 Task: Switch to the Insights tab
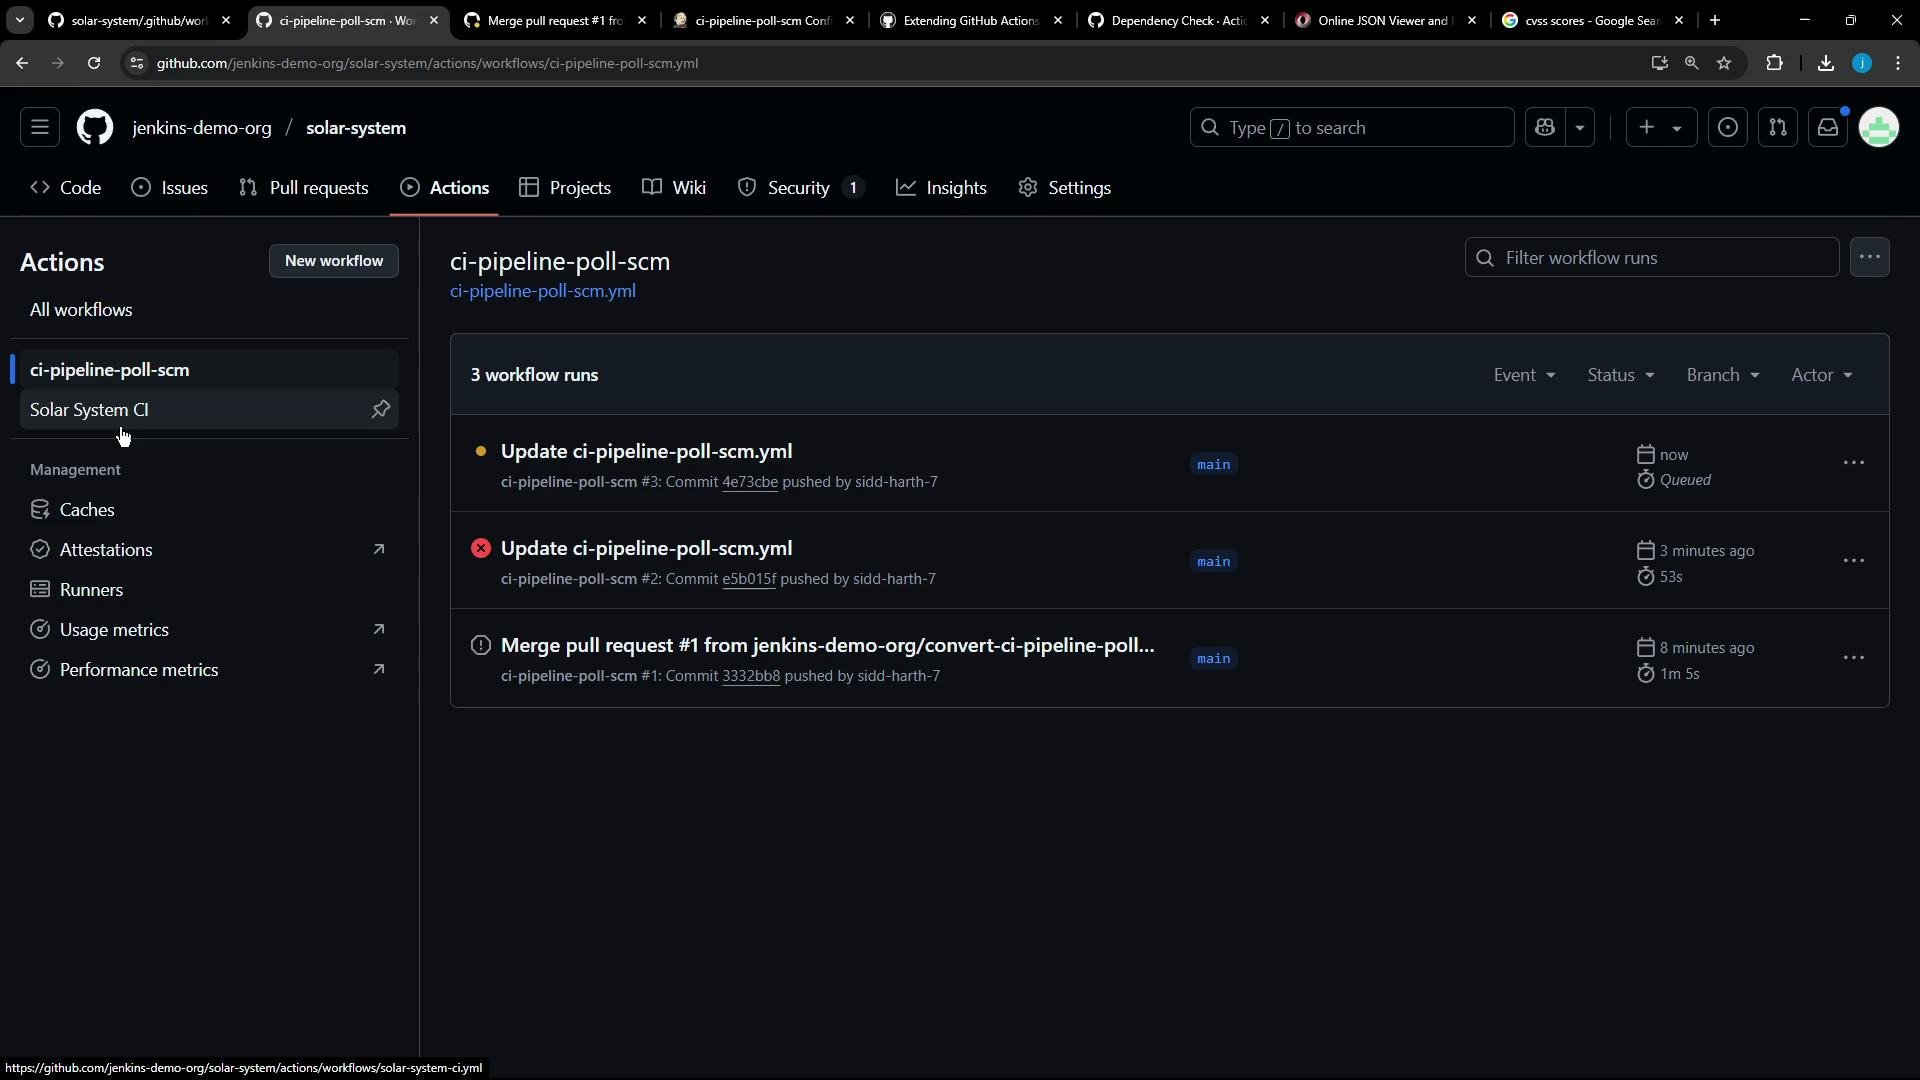click(x=941, y=188)
